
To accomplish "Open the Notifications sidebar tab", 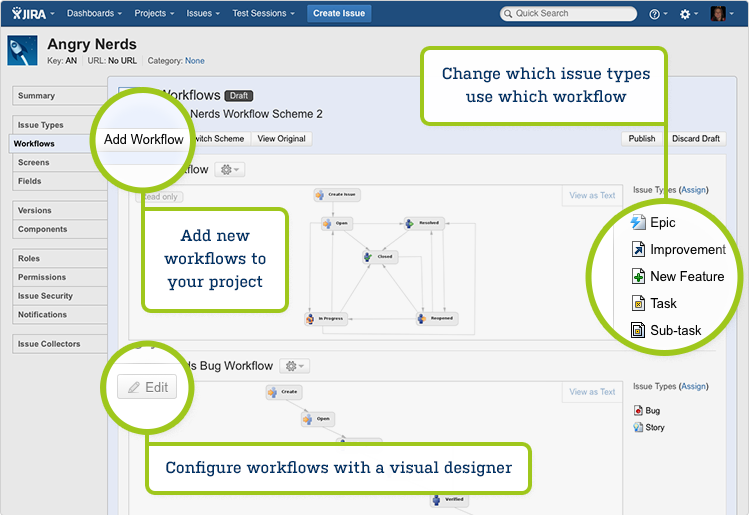I will (60, 314).
